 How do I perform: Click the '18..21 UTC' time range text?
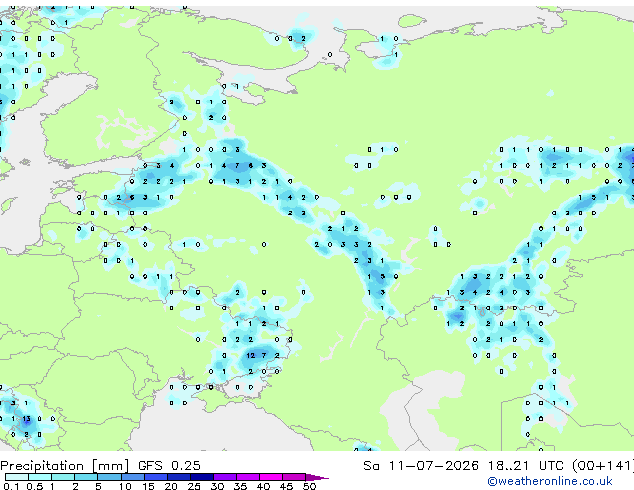(525, 466)
